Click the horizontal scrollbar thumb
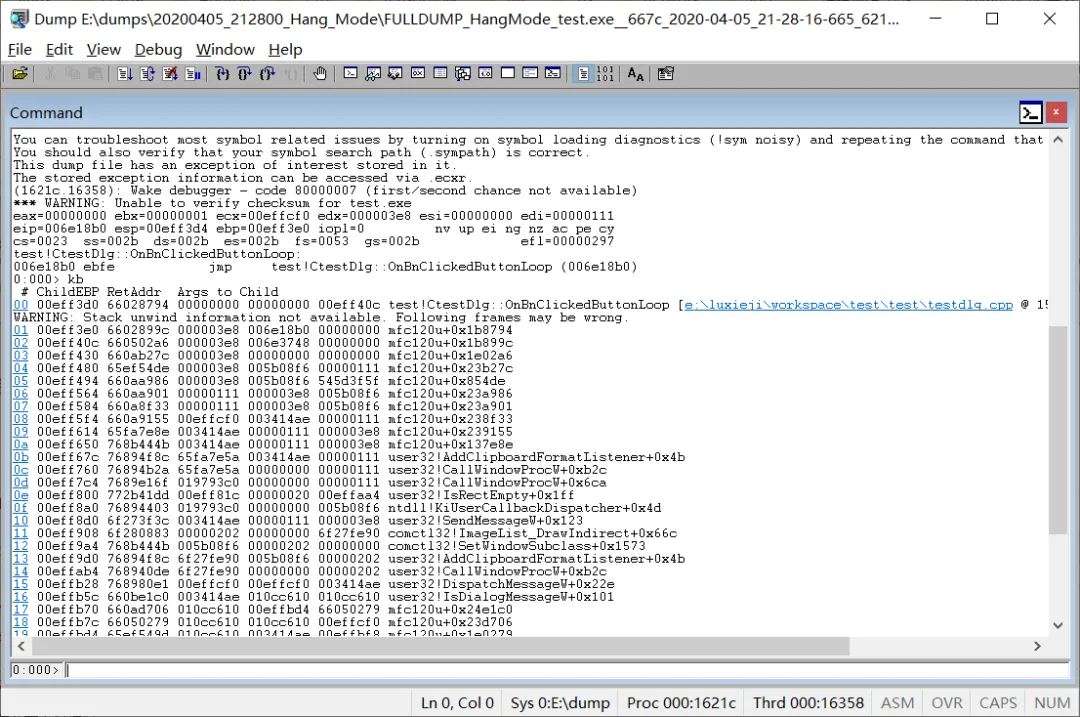Screen dimensions: 1080x717 click(441, 646)
